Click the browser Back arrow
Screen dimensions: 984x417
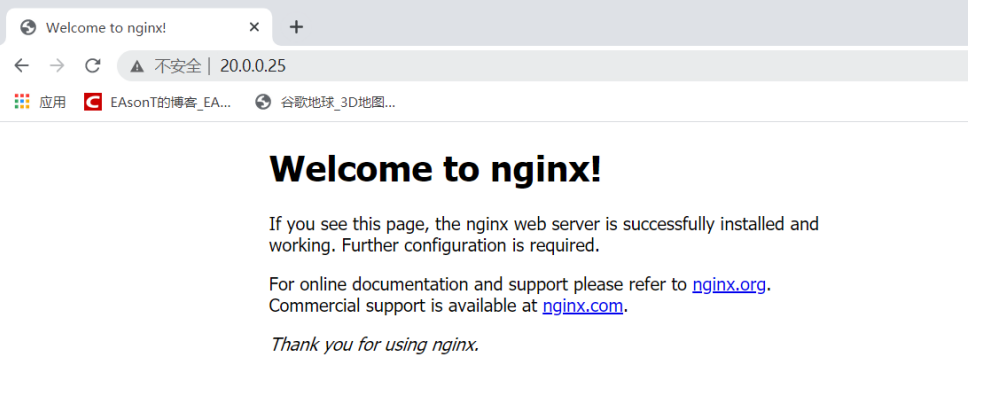coord(22,66)
